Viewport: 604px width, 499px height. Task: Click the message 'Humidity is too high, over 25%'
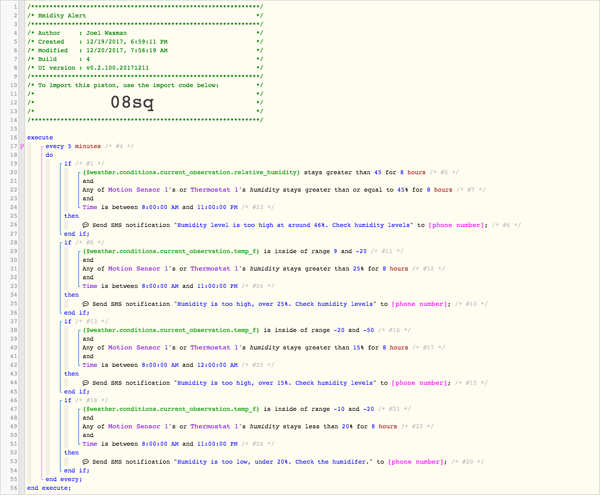(x=275, y=304)
